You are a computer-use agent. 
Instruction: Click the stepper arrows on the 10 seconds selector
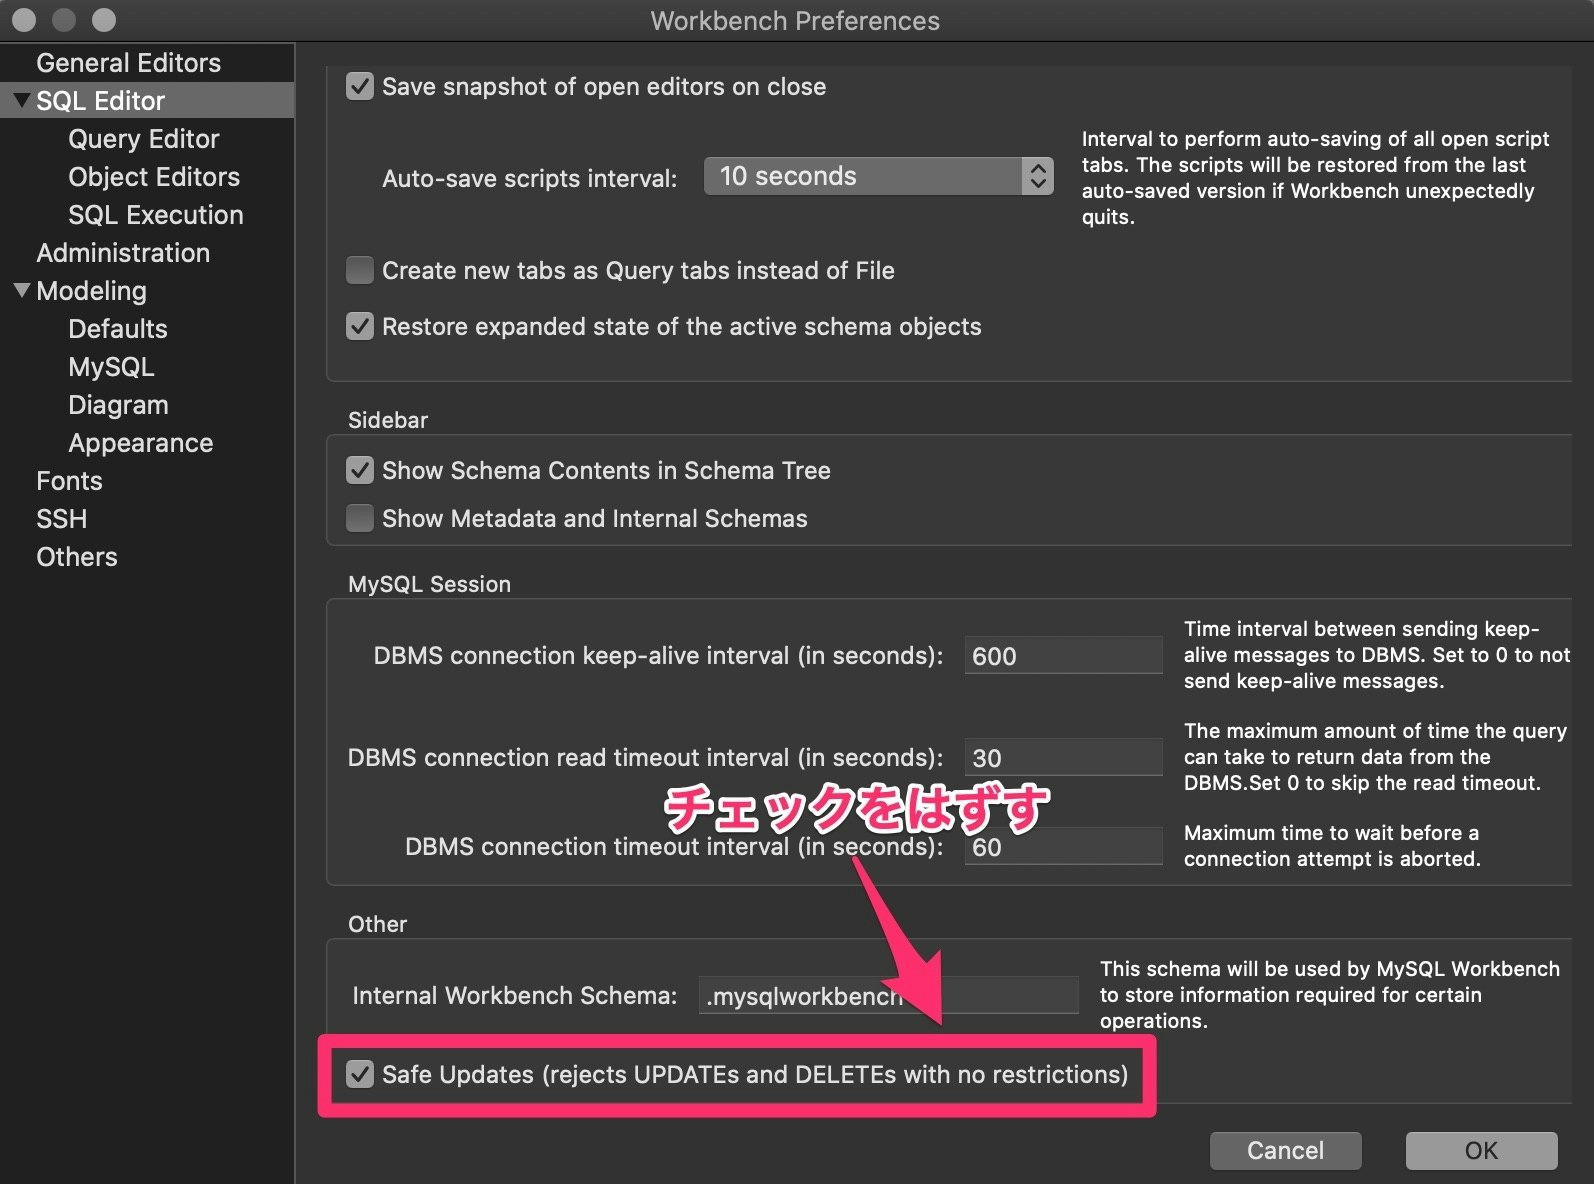[x=1038, y=177]
